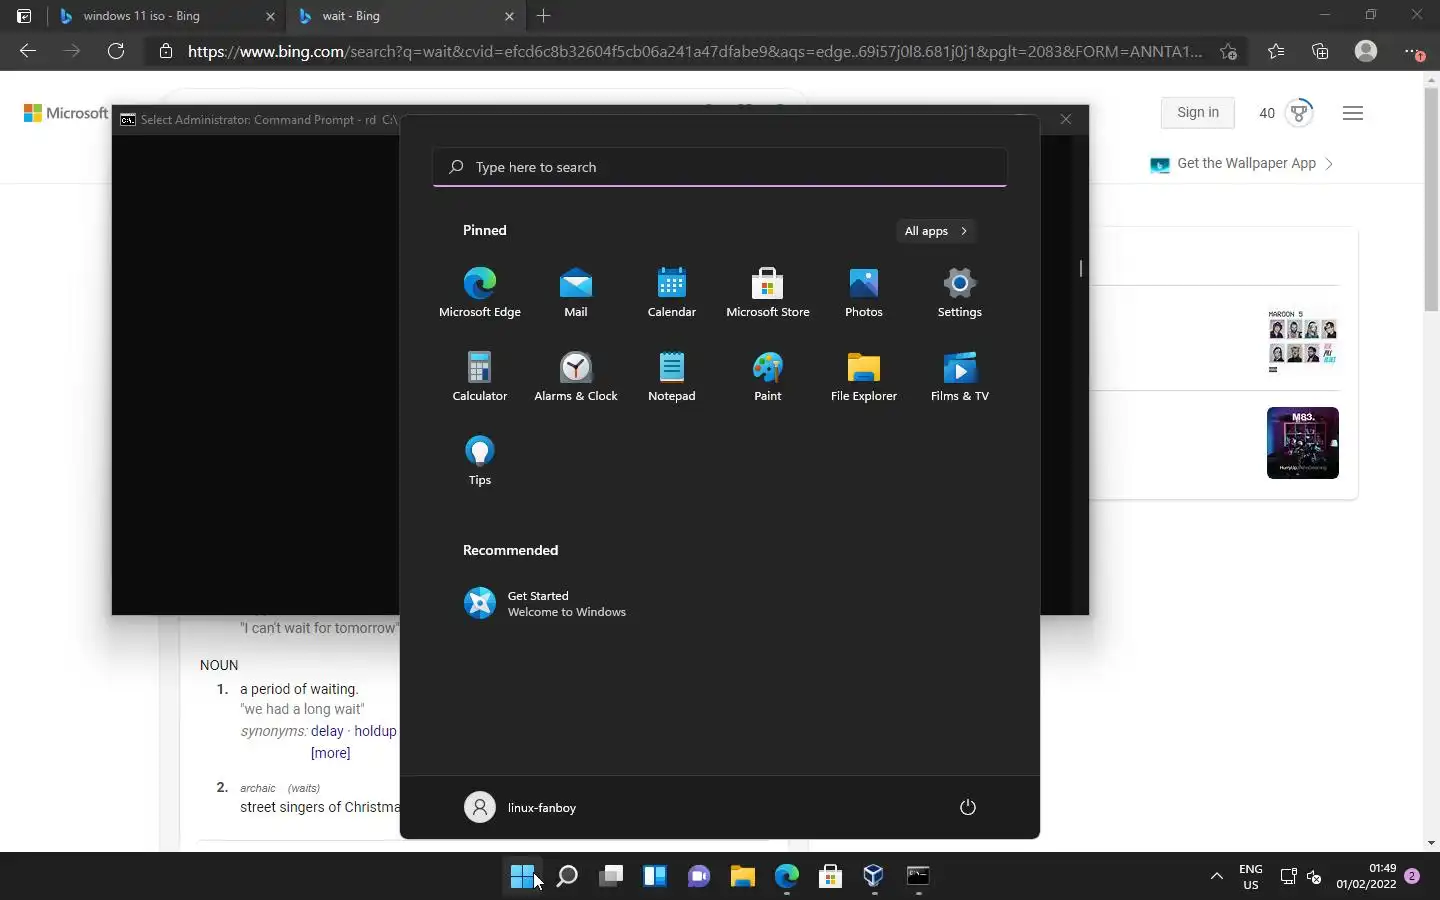Viewport: 1440px width, 900px height.
Task: Open Edge settings and more menu
Action: (1413, 51)
